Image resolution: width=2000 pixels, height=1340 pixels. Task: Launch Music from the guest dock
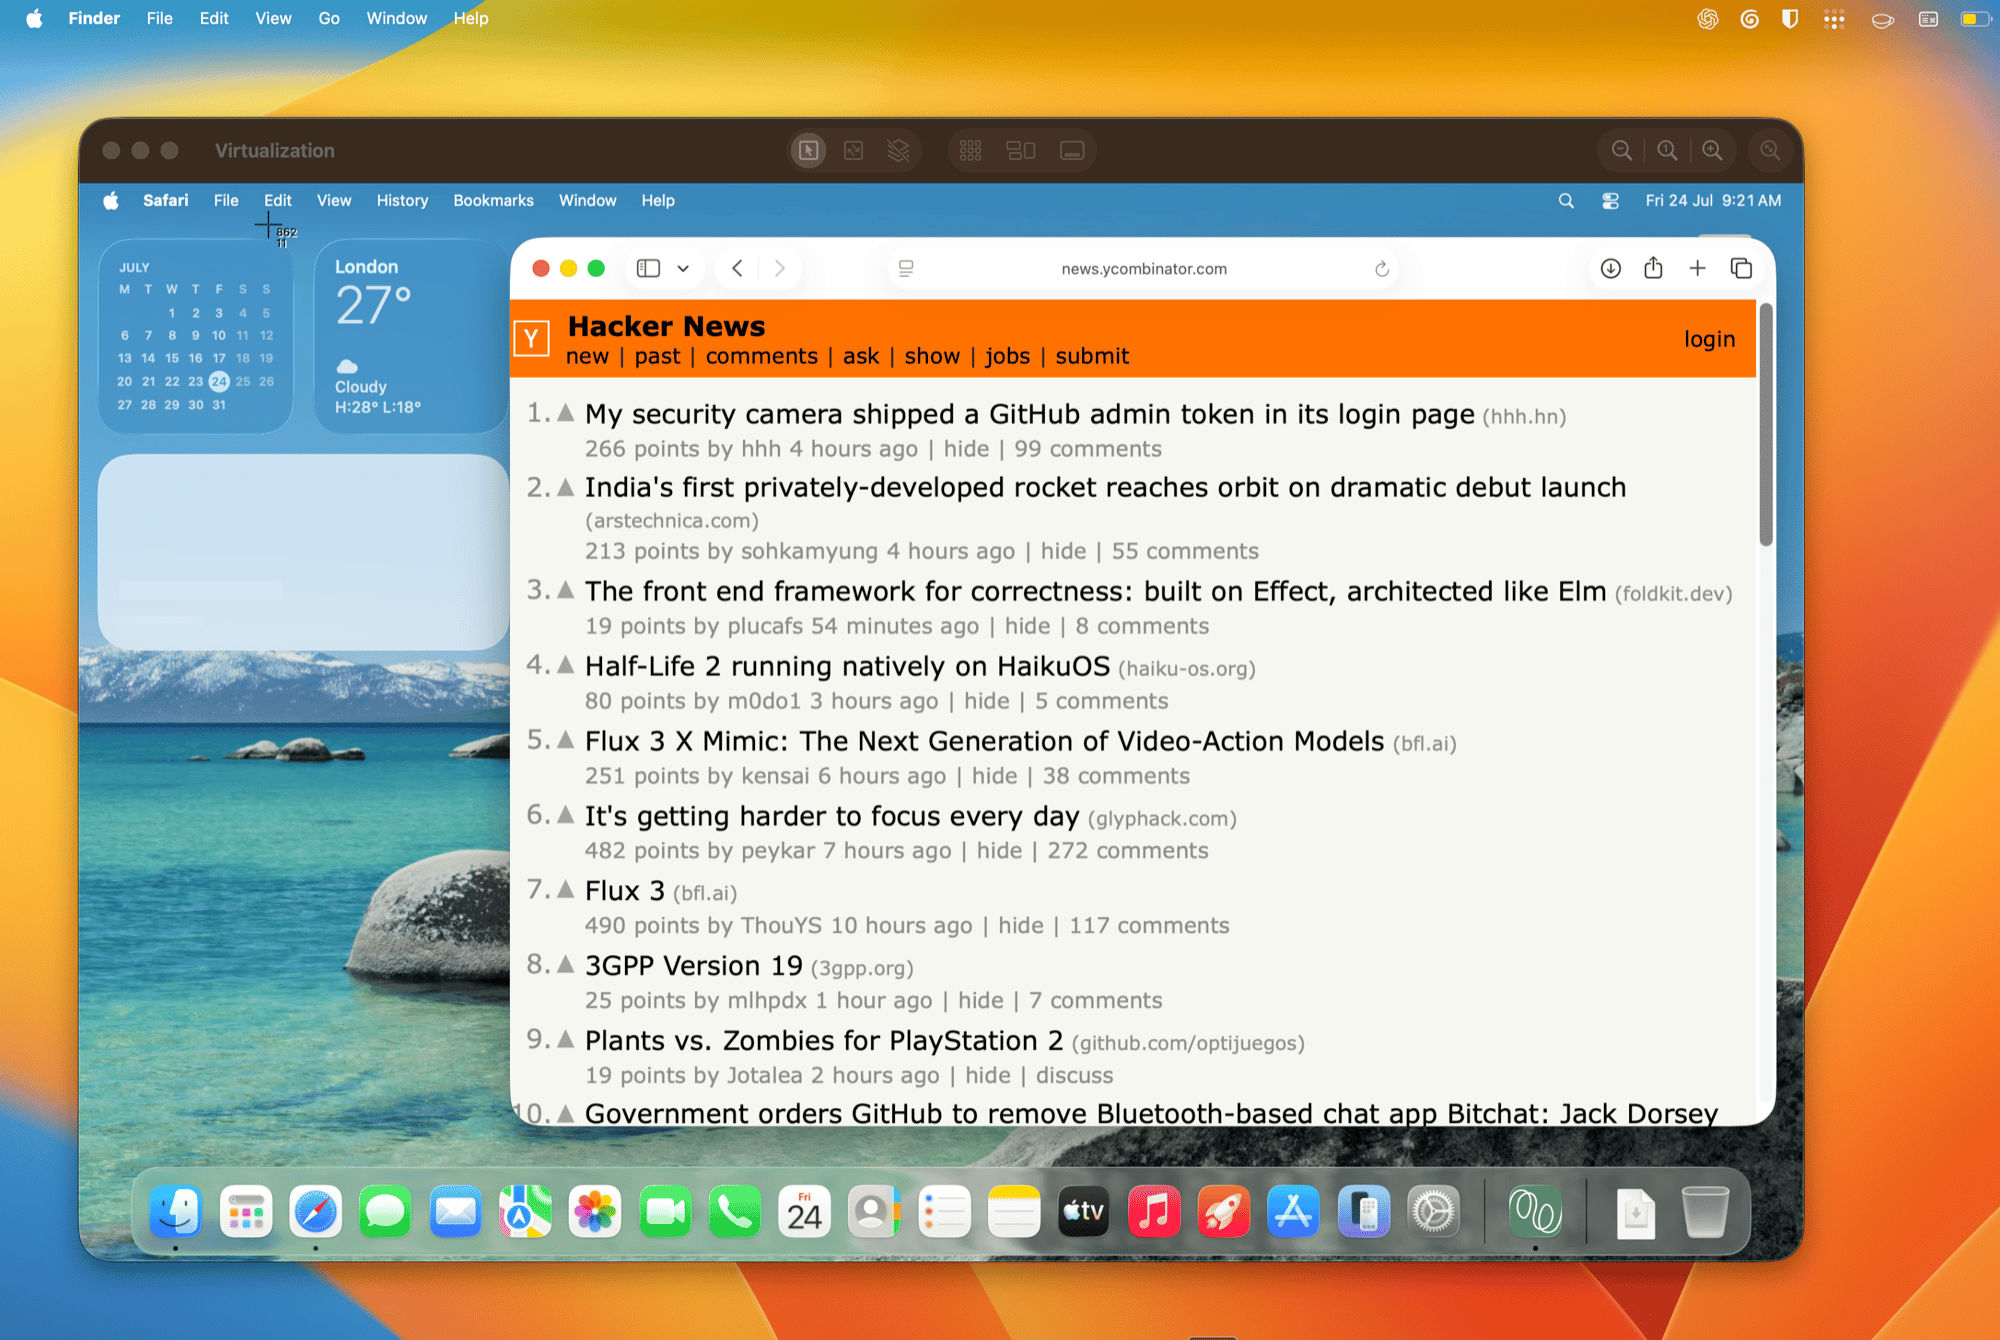click(1154, 1212)
